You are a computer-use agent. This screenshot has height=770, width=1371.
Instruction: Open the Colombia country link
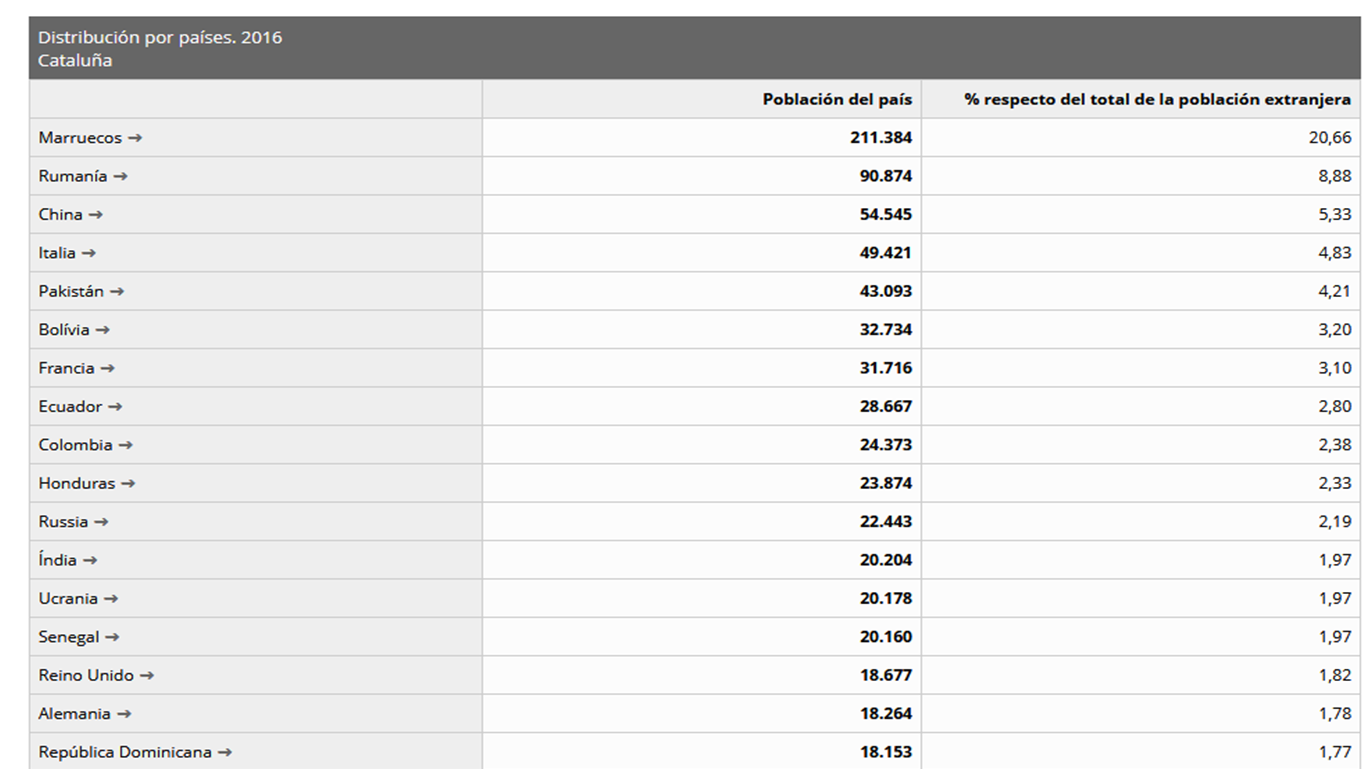85,445
